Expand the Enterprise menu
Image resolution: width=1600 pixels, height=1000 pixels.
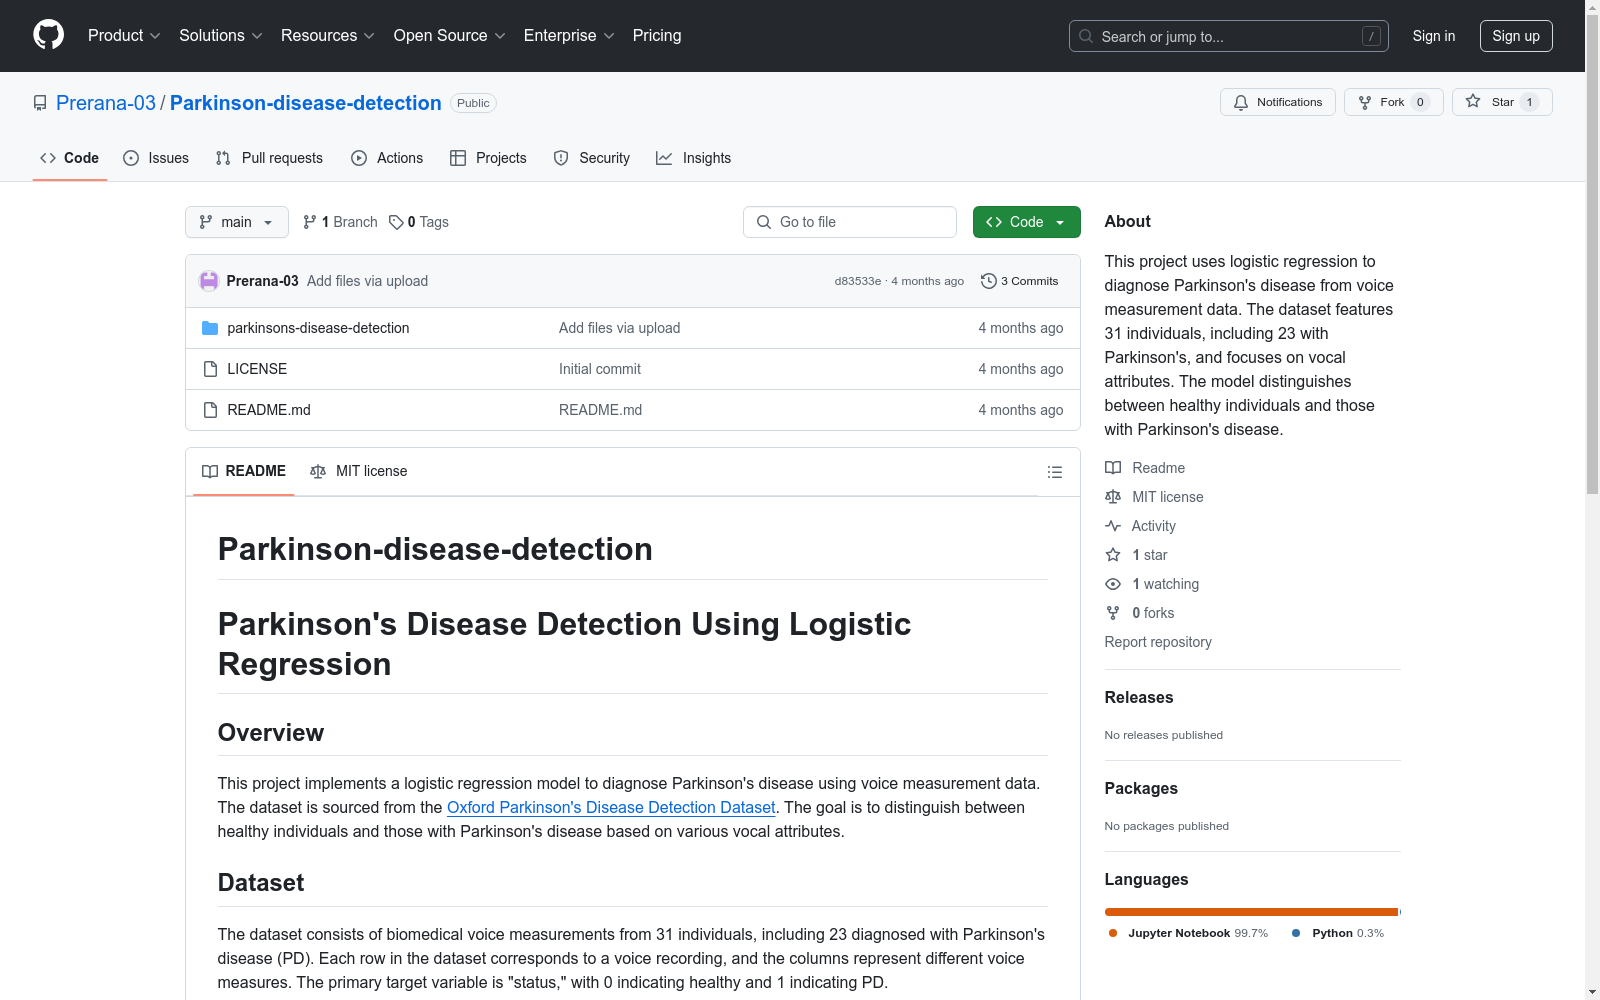(x=569, y=36)
